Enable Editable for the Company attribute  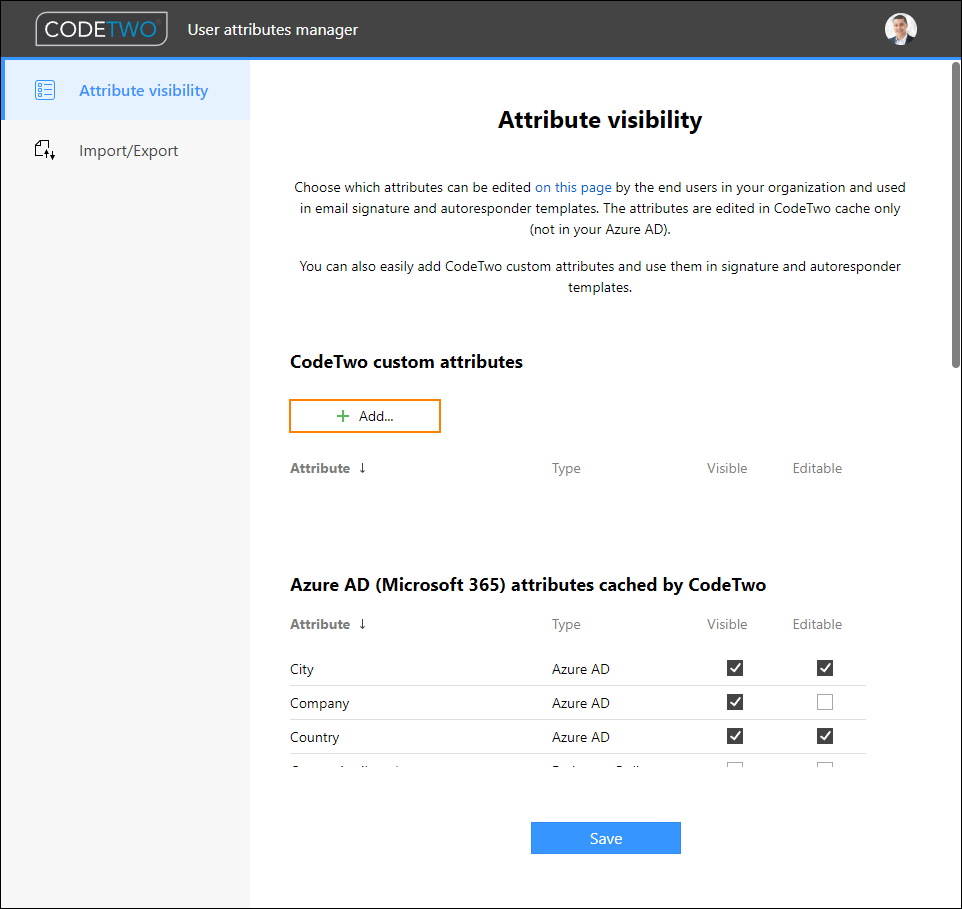(x=825, y=702)
